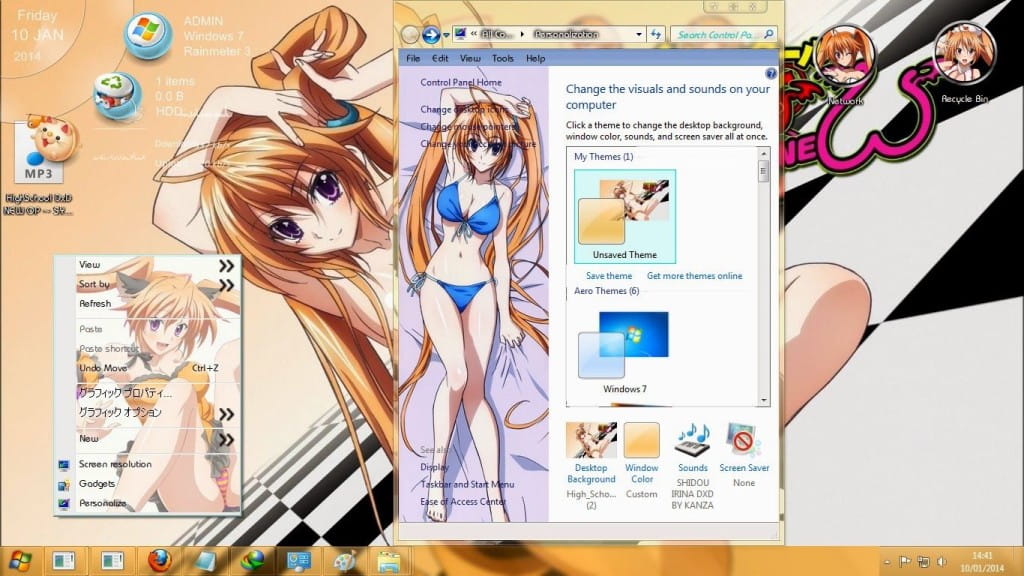Open the Desktop Background settings icon
The height and width of the screenshot is (576, 1024).
pos(591,440)
